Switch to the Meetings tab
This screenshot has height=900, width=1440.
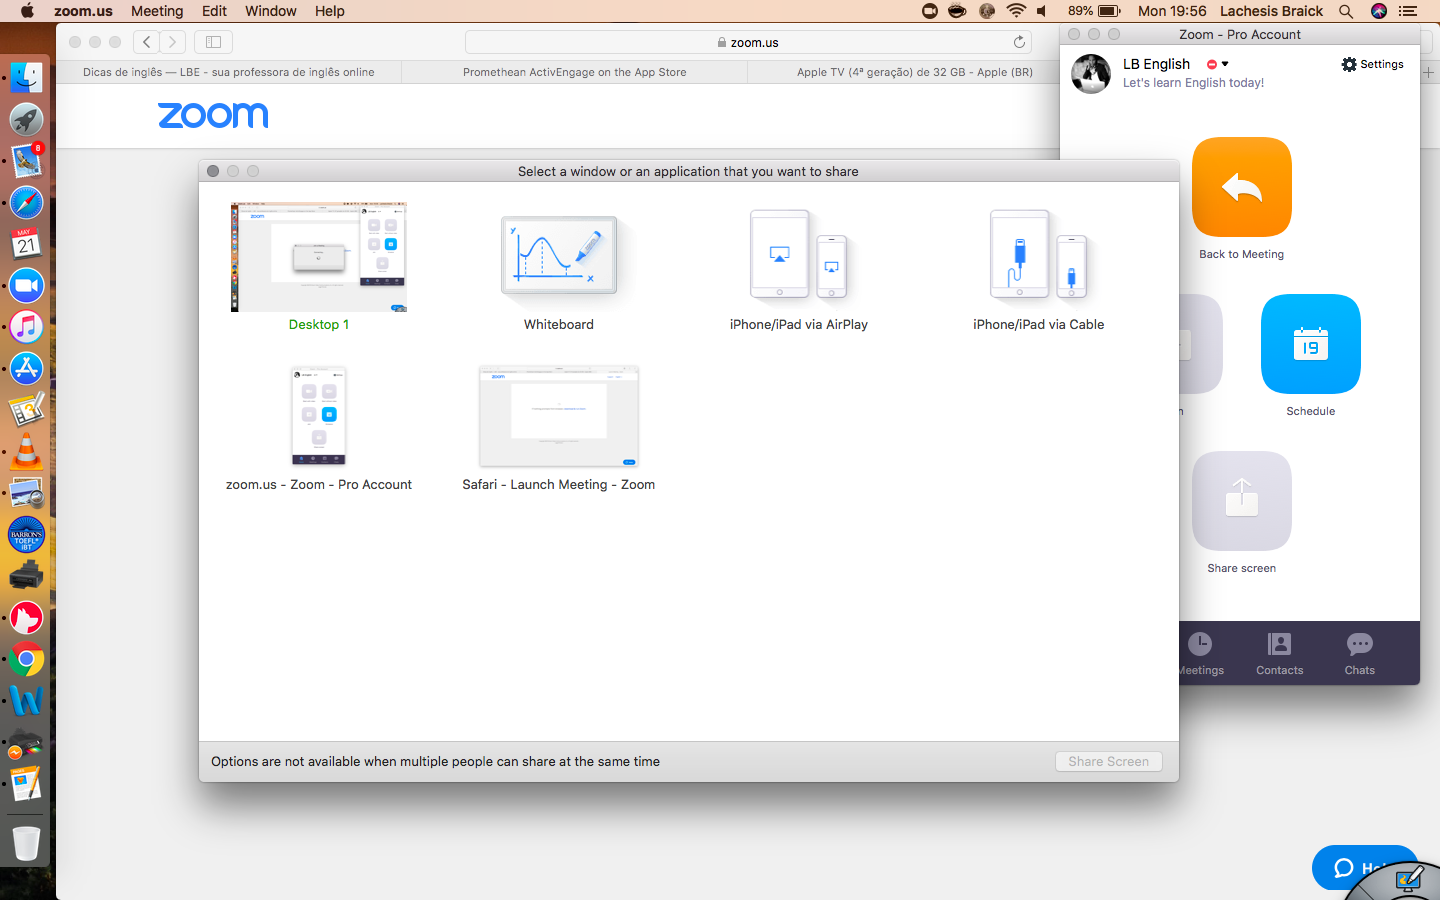click(x=1200, y=654)
